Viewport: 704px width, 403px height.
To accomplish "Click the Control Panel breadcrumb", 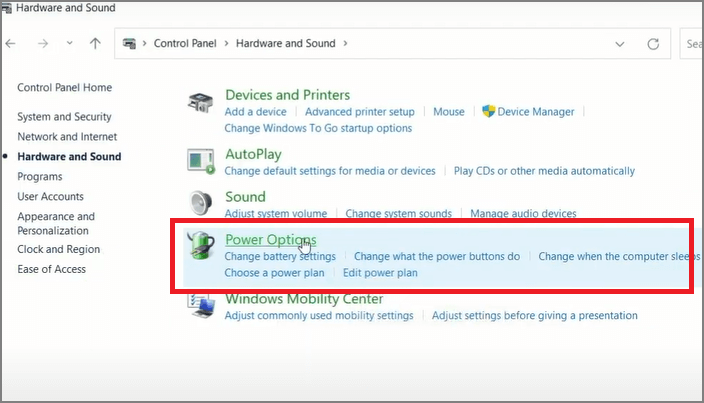I will (x=185, y=44).
